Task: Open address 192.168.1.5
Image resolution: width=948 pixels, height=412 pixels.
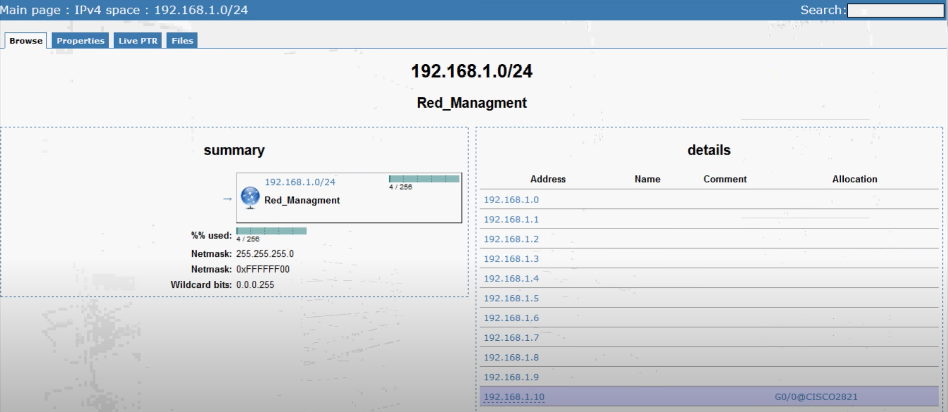Action: (511, 298)
